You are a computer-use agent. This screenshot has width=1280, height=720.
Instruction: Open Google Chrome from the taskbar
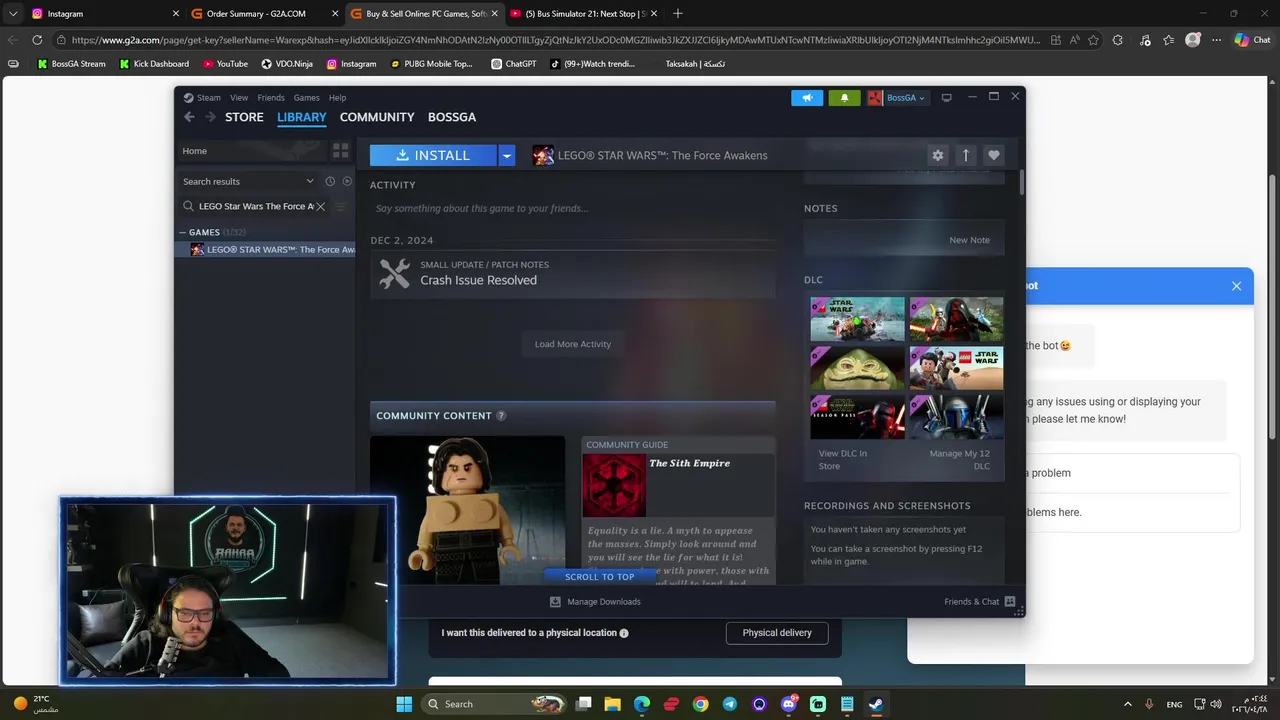tap(700, 704)
